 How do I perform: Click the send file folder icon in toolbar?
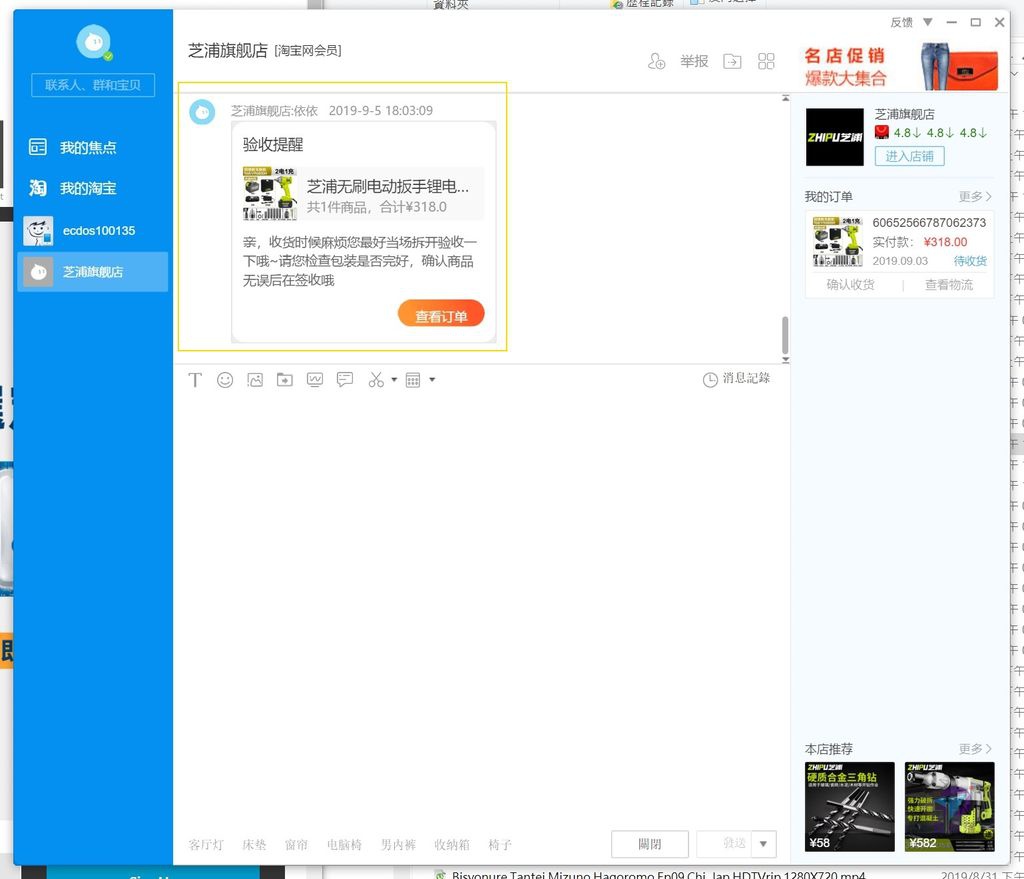click(285, 380)
